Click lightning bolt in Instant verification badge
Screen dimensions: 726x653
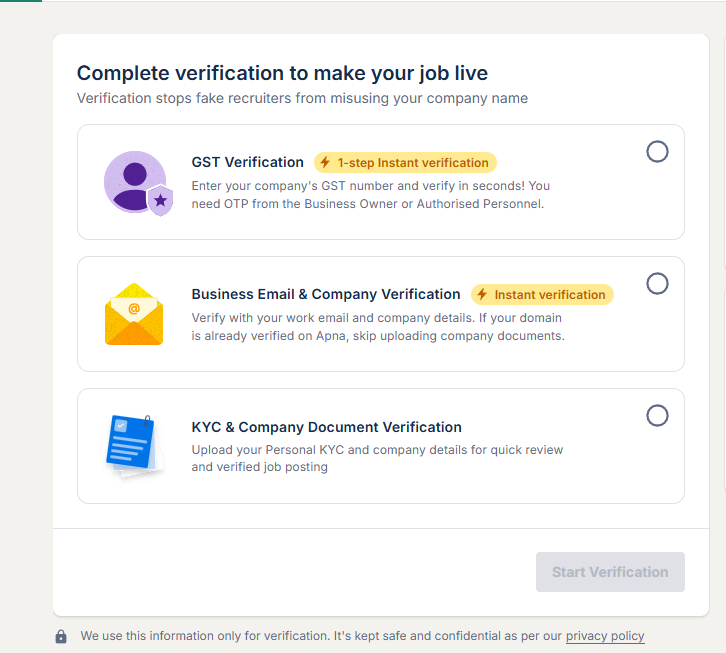coord(482,294)
